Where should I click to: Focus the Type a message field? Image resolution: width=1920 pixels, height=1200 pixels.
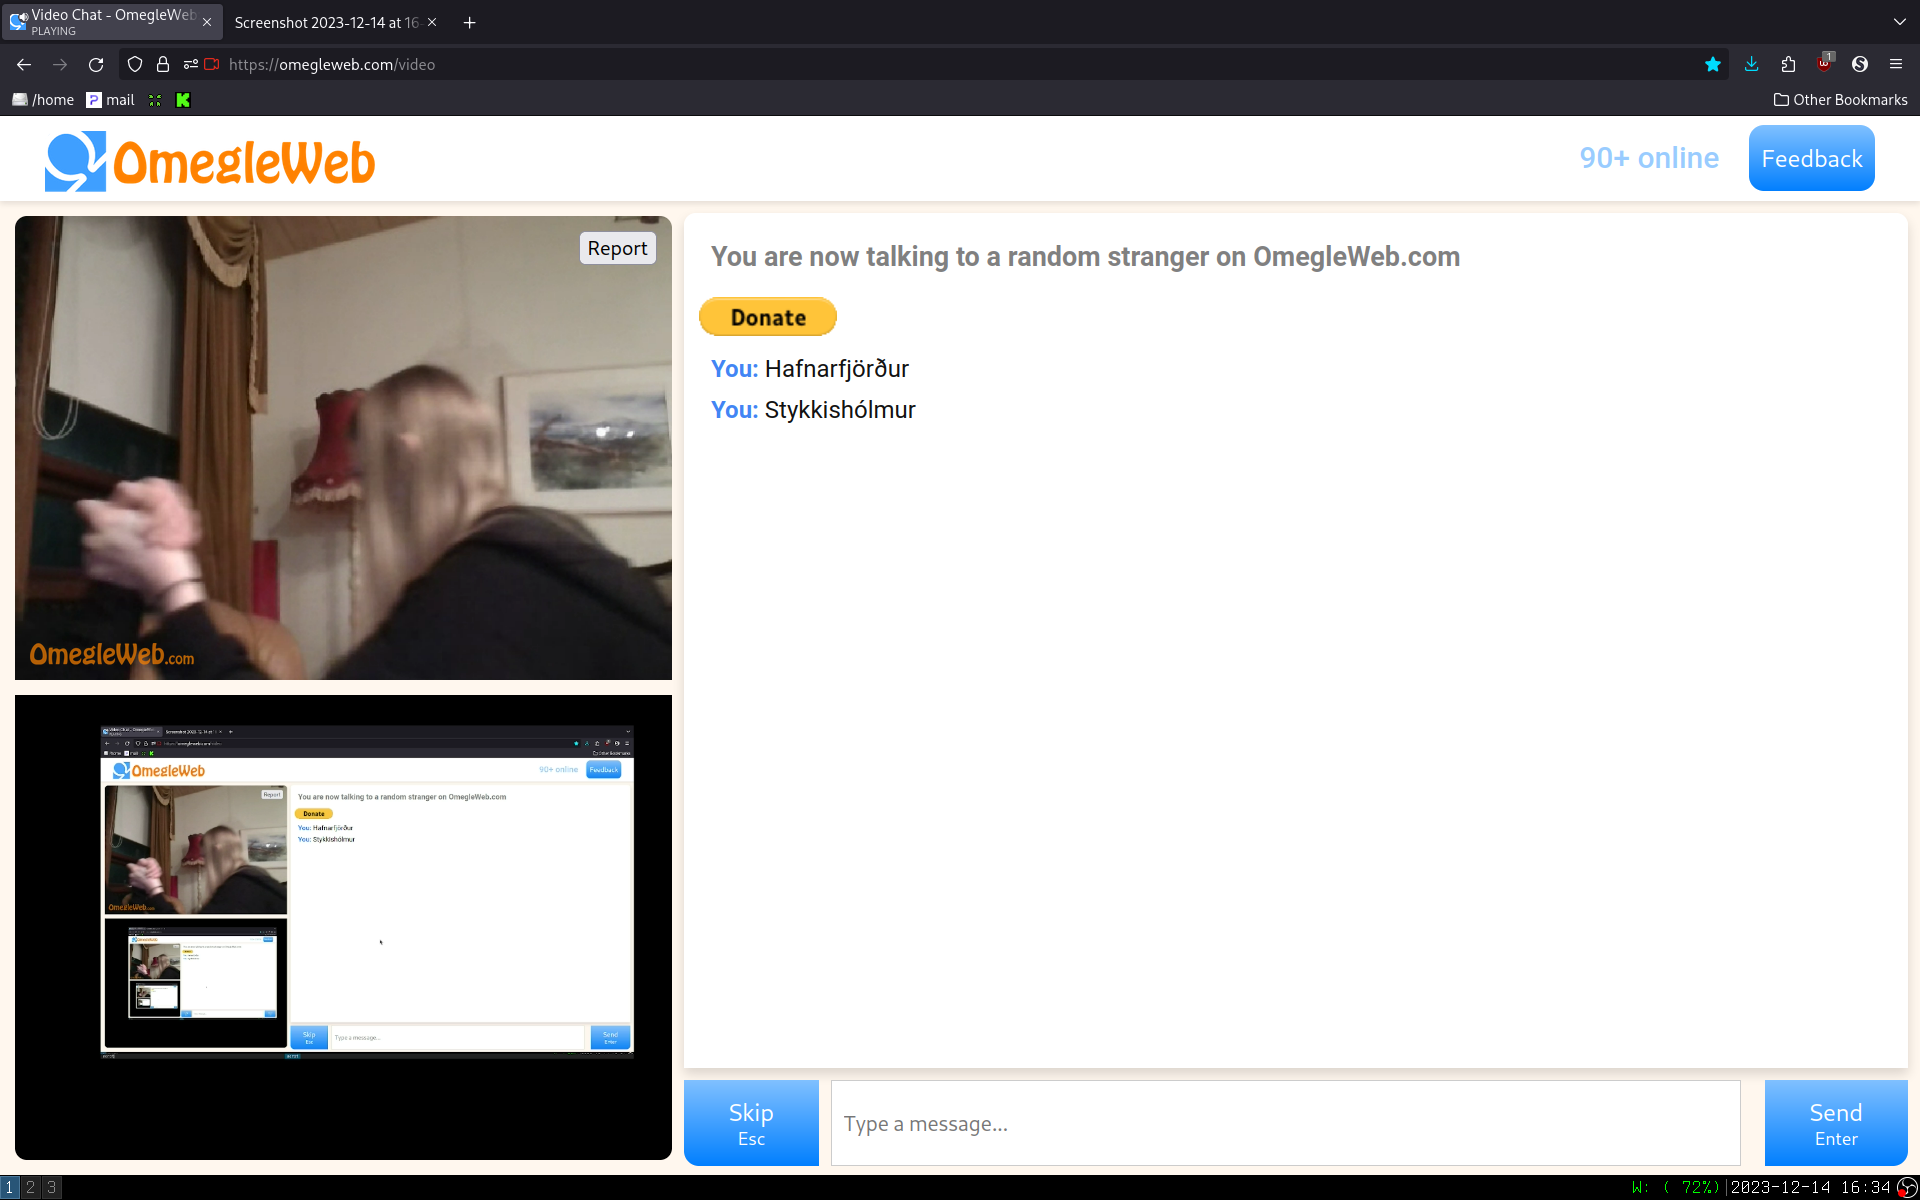point(1285,1123)
